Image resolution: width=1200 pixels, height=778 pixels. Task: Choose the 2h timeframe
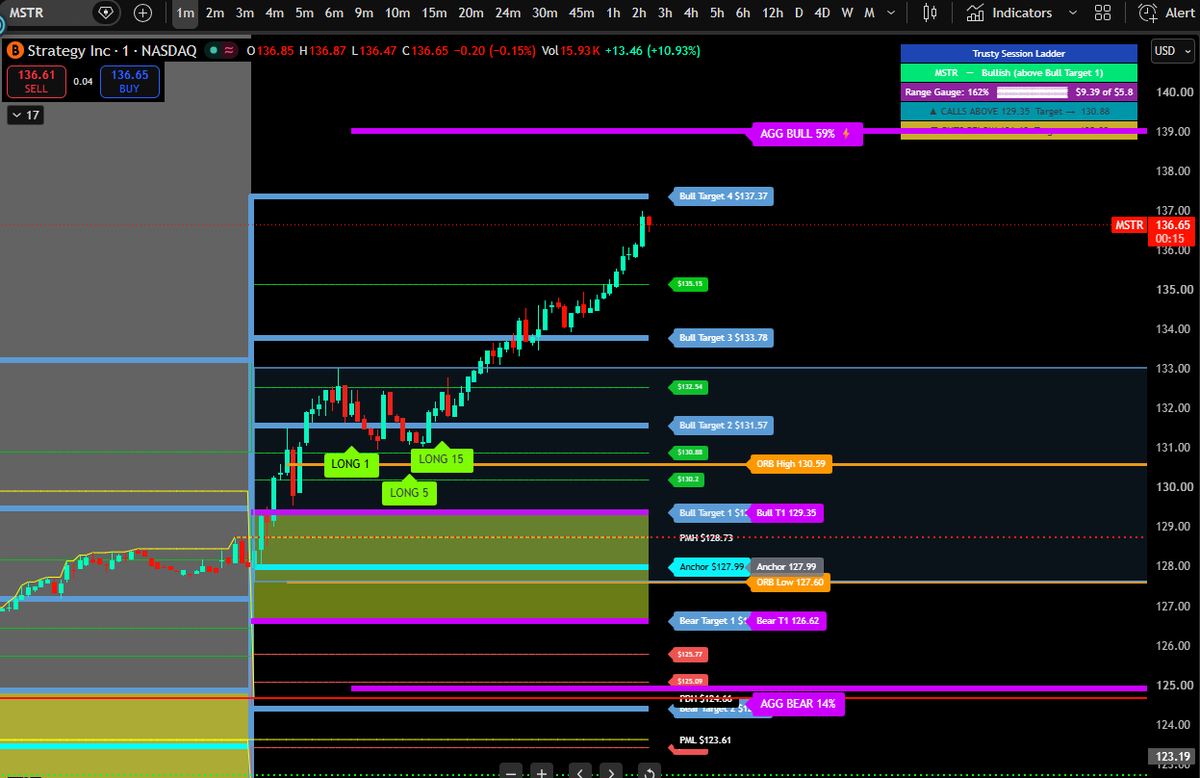click(x=639, y=13)
